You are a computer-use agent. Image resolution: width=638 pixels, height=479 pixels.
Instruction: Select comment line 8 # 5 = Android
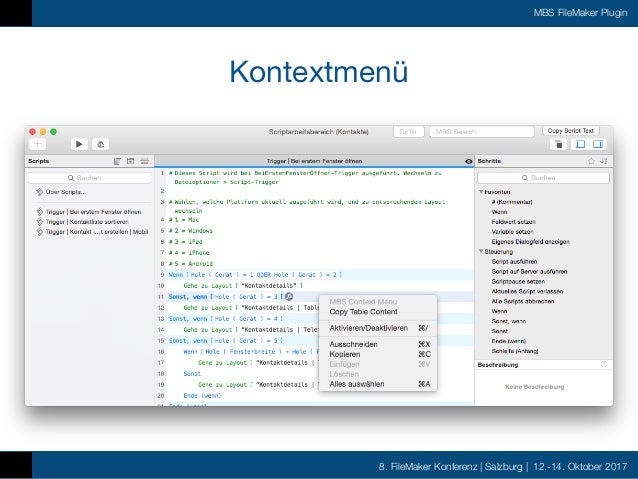190,264
